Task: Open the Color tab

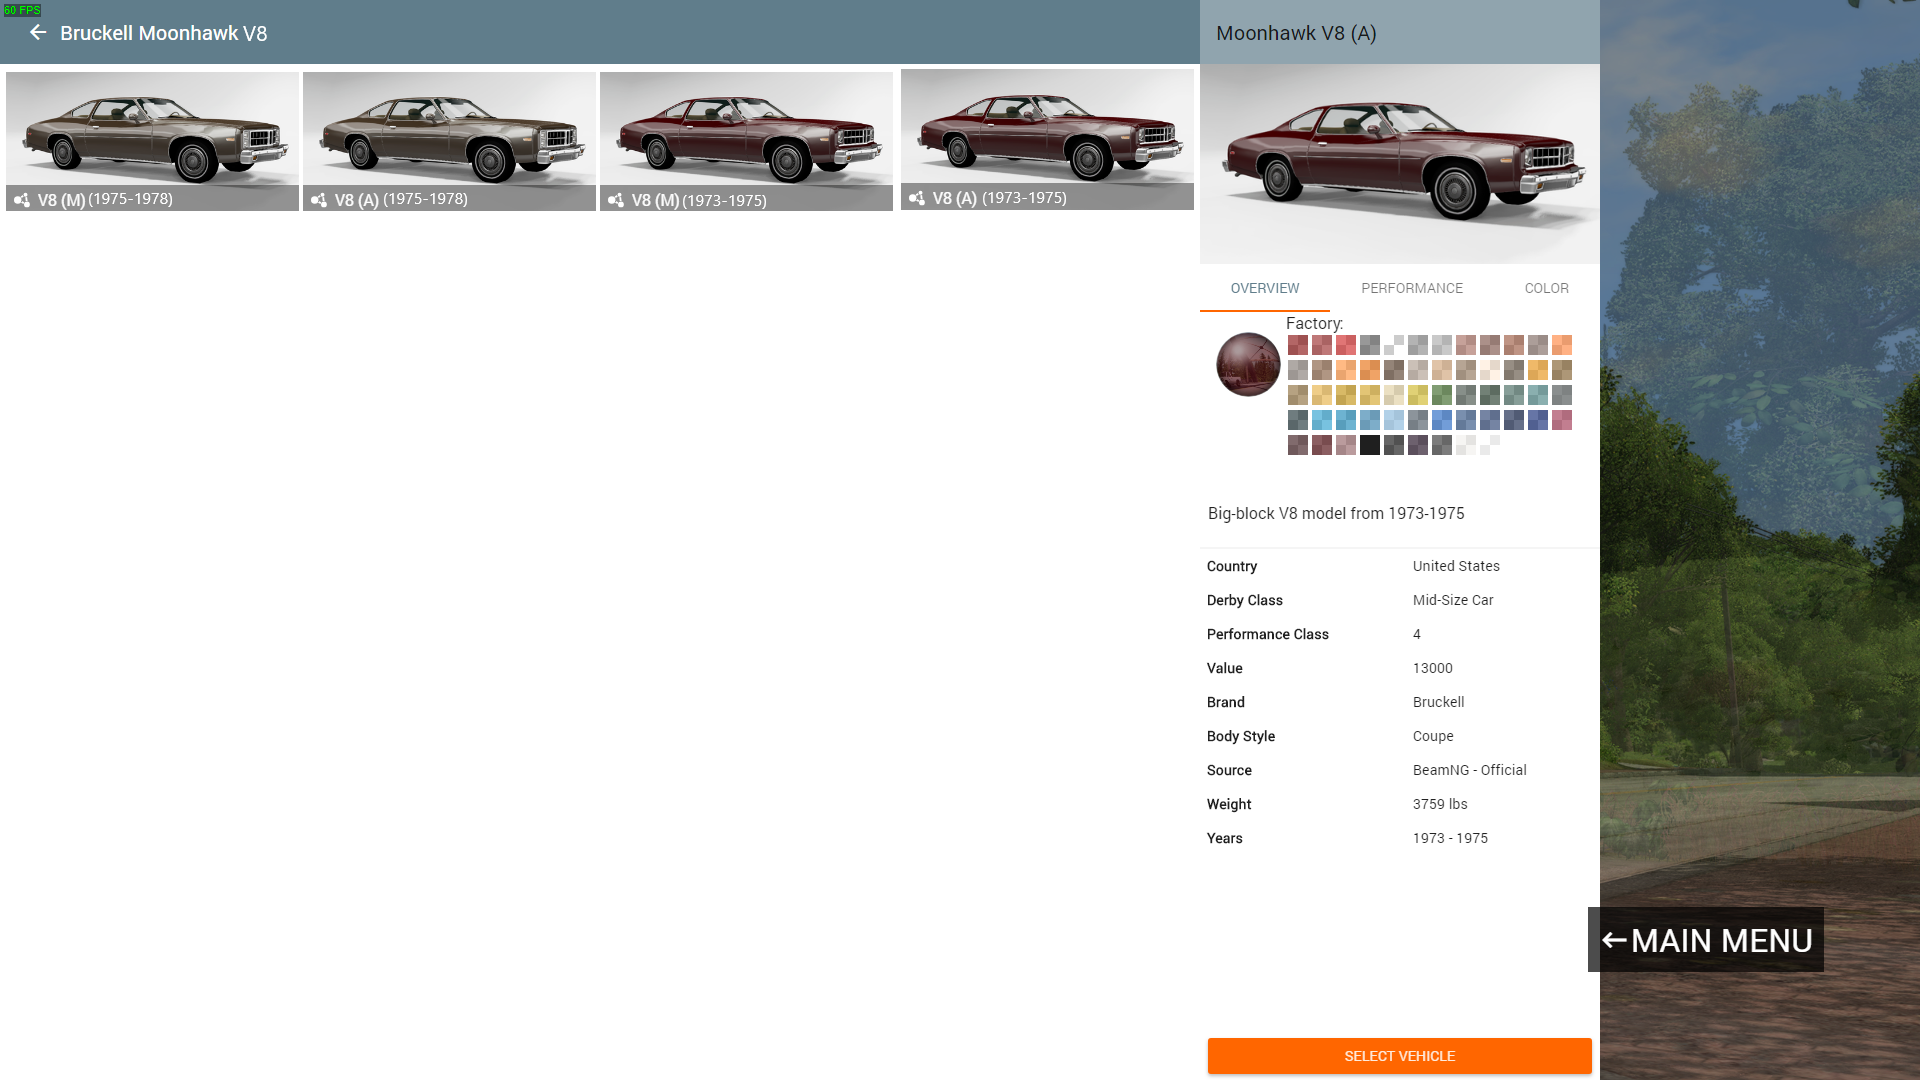Action: 1547,288
